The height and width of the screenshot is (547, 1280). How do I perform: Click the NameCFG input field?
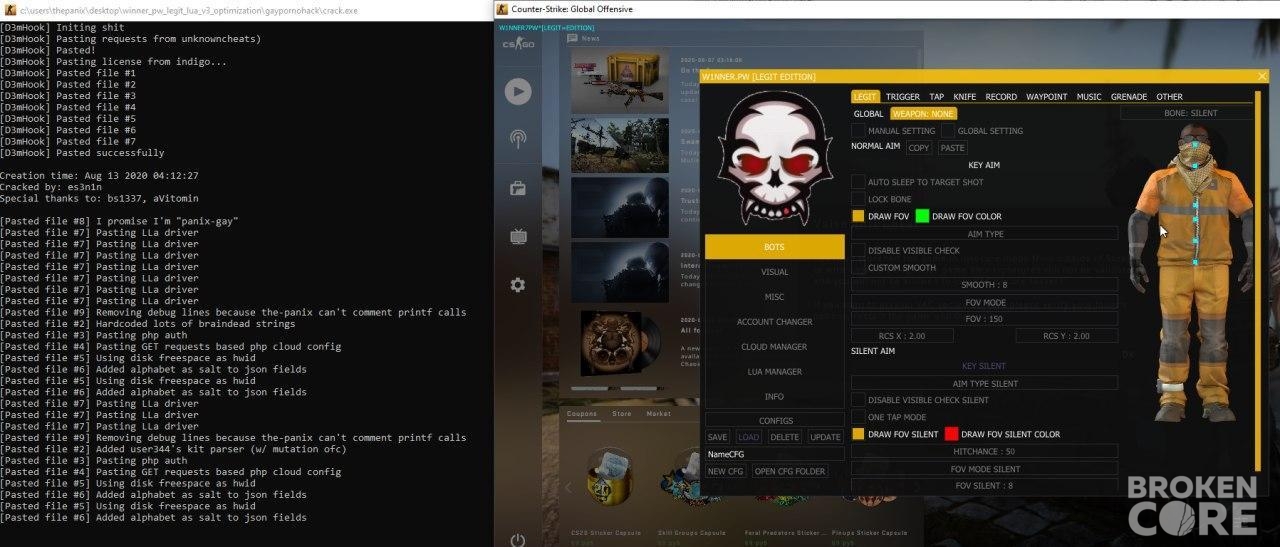775,454
